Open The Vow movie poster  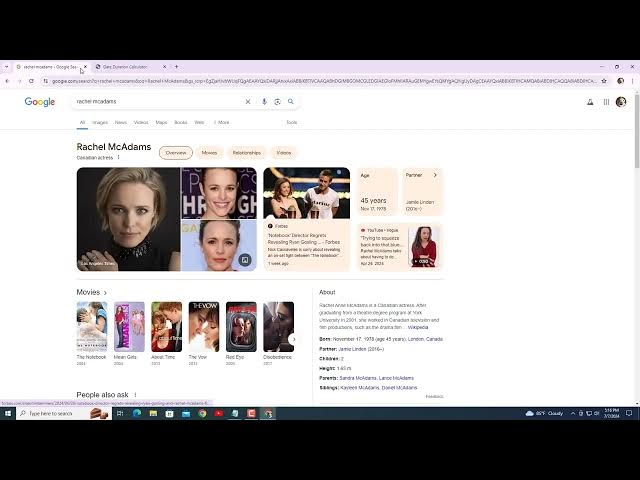tap(204, 327)
